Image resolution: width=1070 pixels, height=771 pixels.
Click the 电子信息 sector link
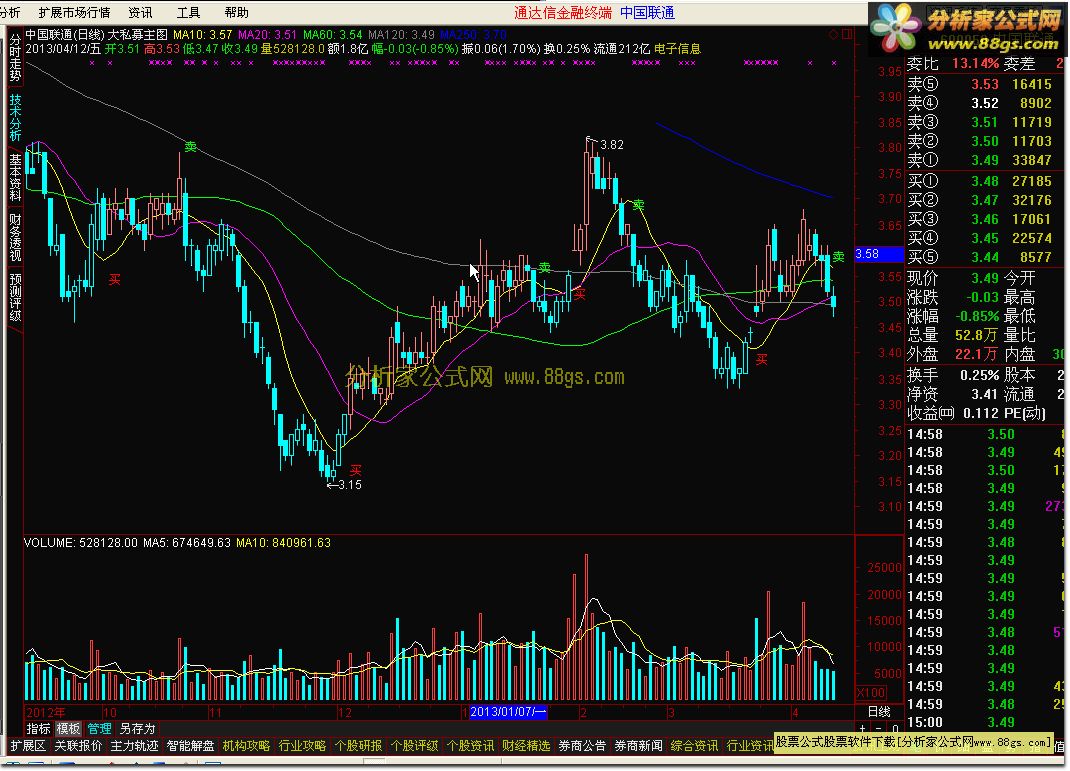(x=677, y=48)
